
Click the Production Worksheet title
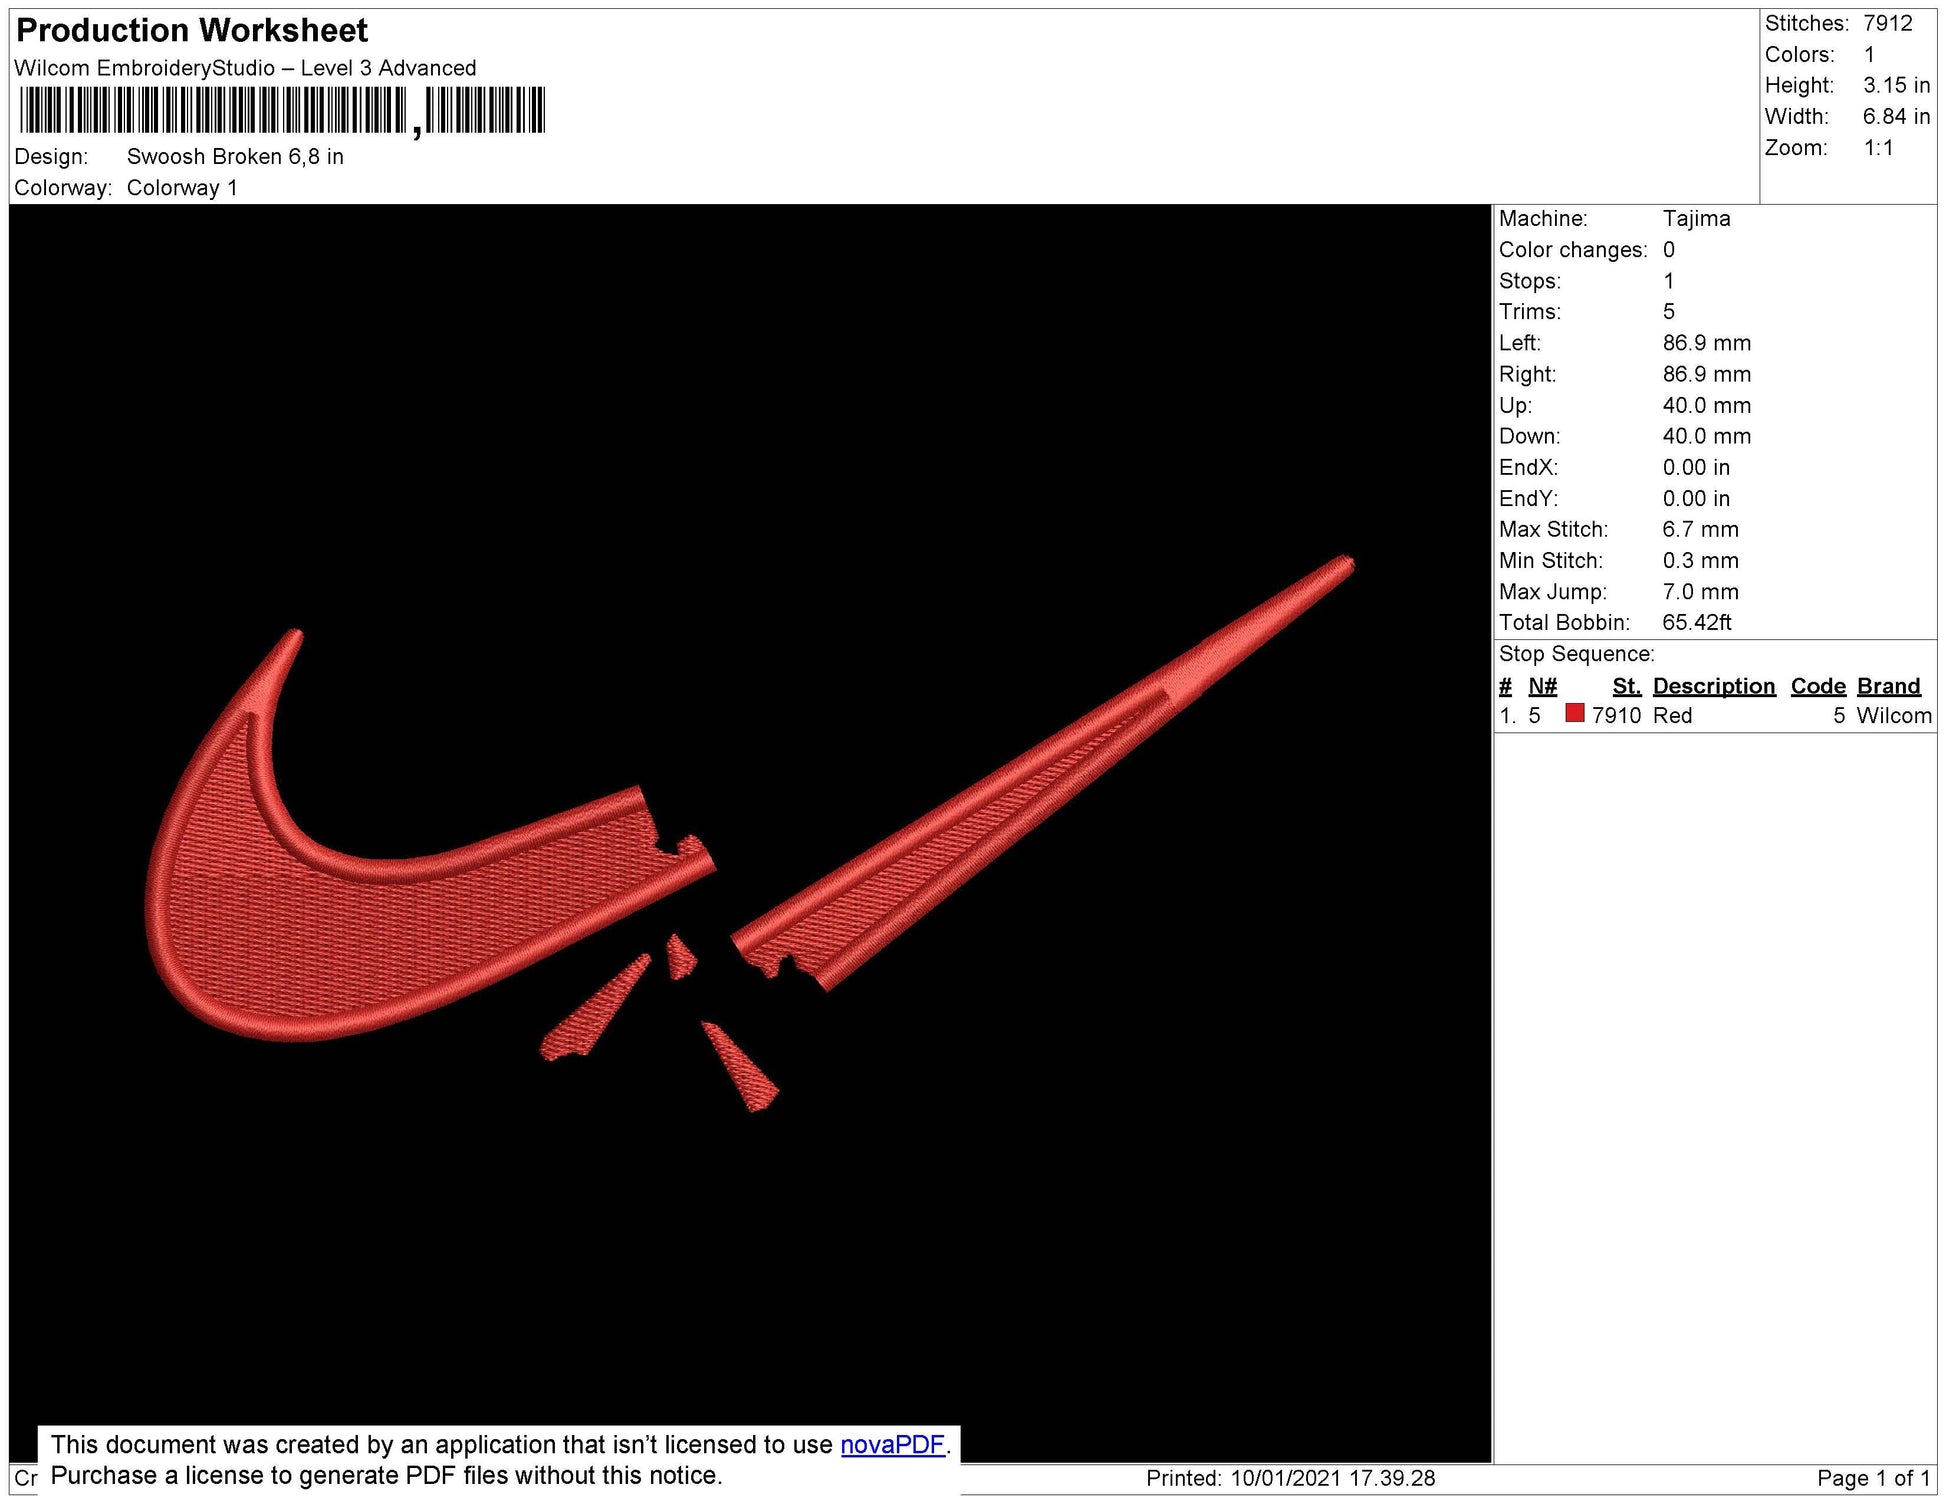(x=192, y=30)
